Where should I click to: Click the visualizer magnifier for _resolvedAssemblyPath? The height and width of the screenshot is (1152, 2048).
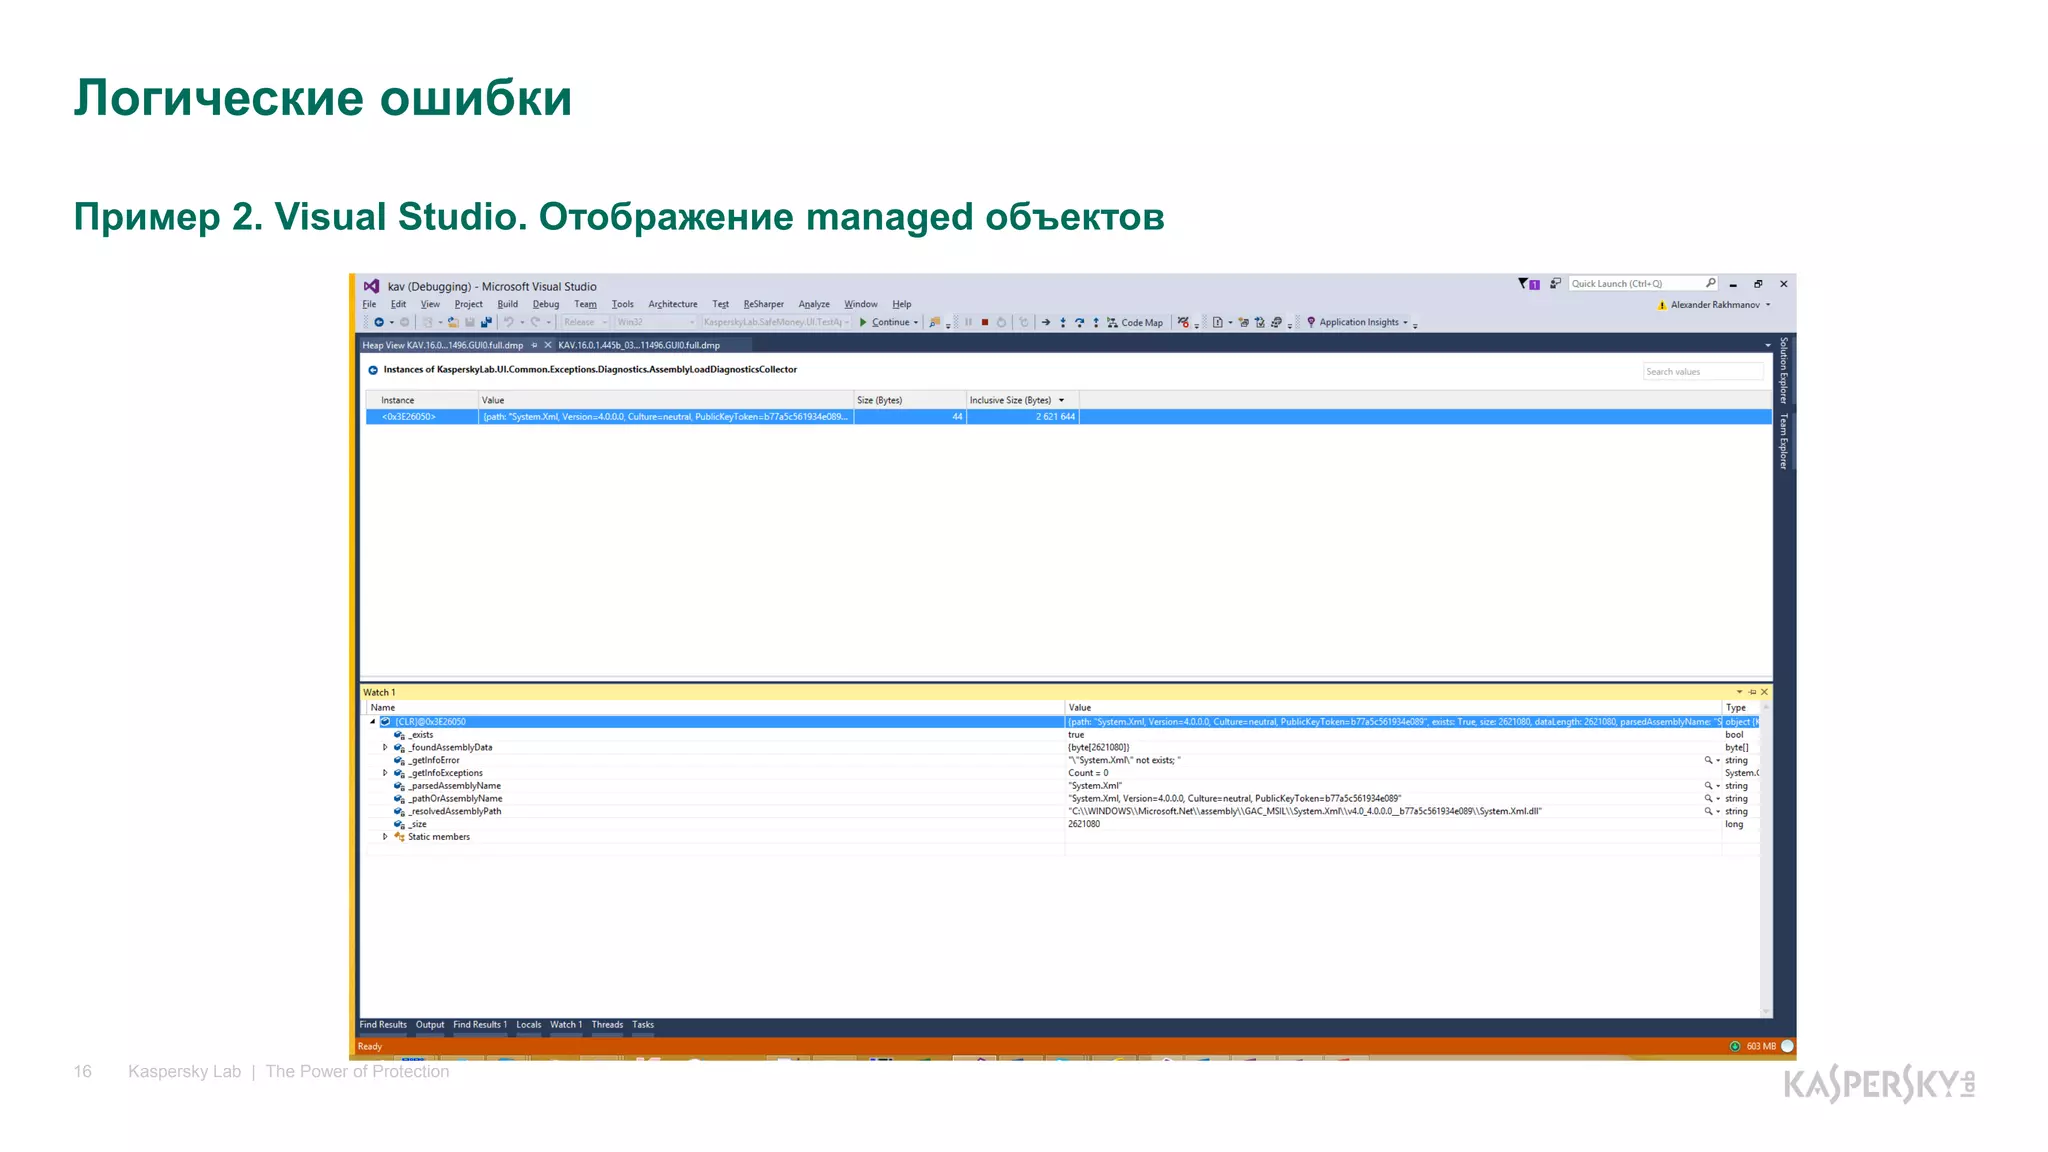1709,812
